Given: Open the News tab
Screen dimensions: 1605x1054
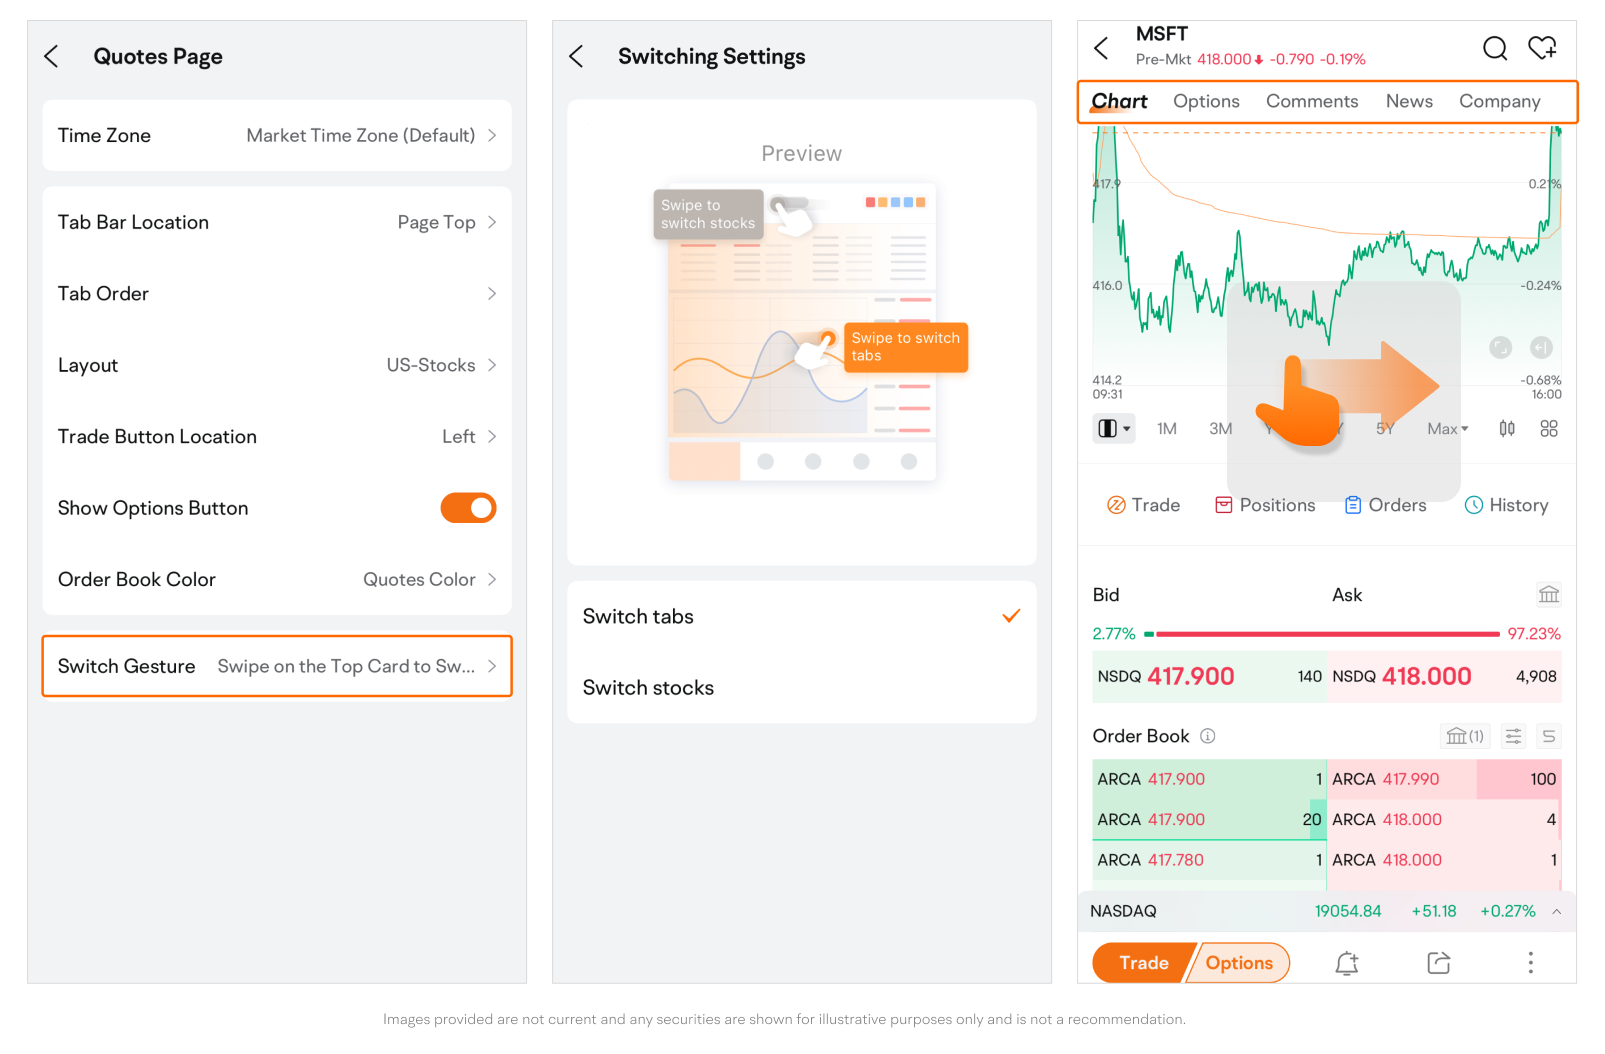Looking at the screenshot, I should 1408,102.
